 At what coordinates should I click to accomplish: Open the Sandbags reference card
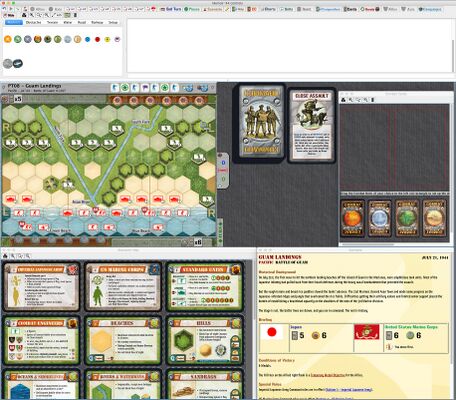[204, 385]
